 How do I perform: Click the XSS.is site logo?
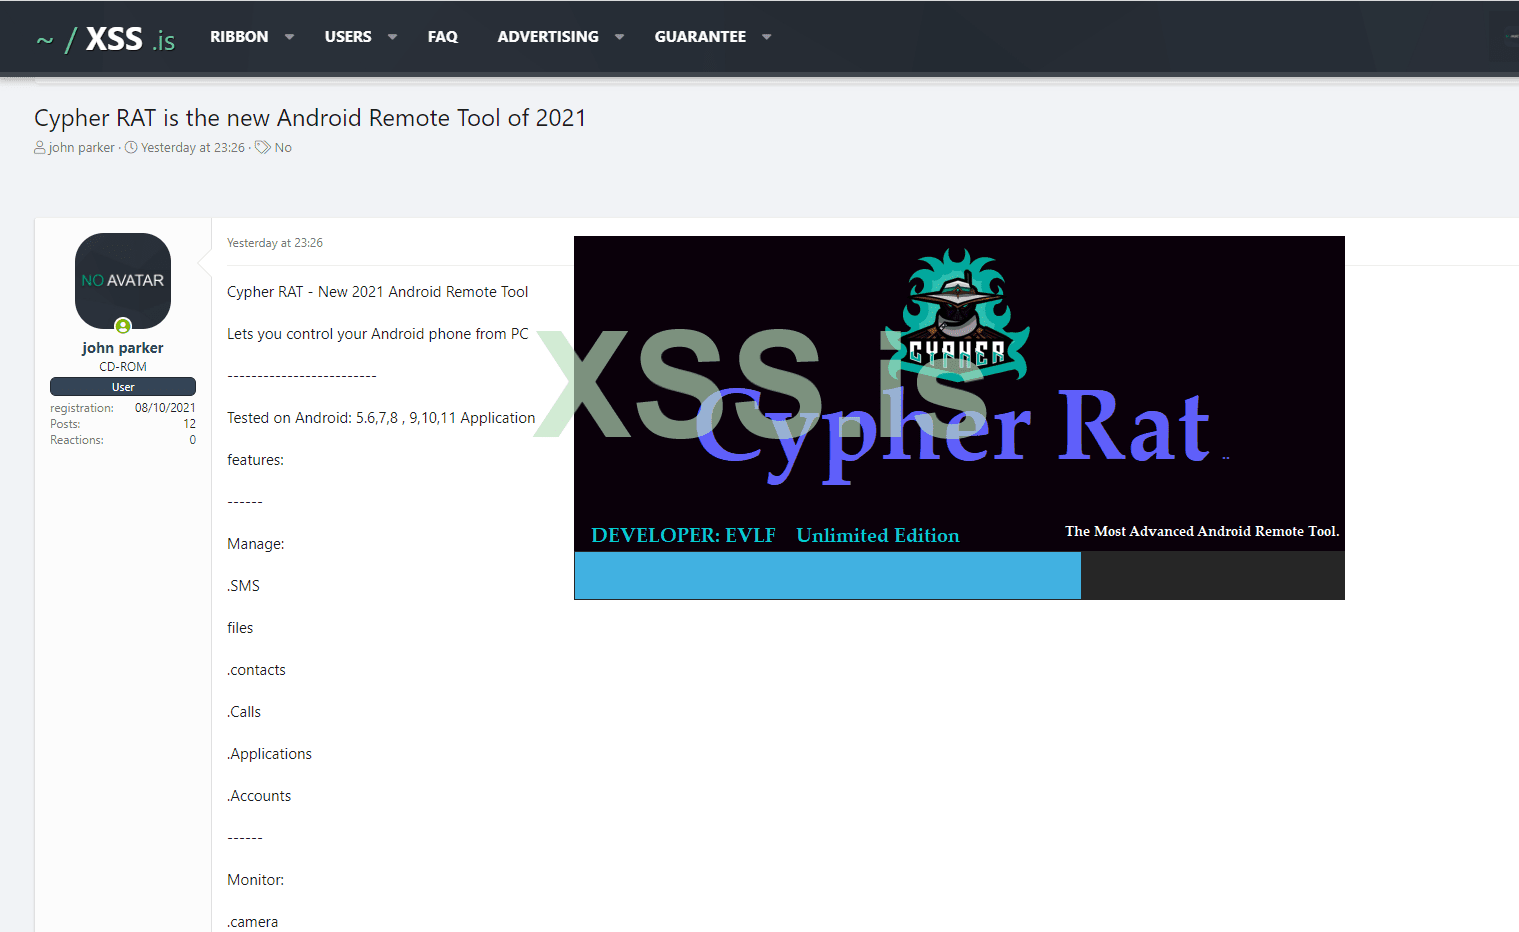[x=105, y=39]
